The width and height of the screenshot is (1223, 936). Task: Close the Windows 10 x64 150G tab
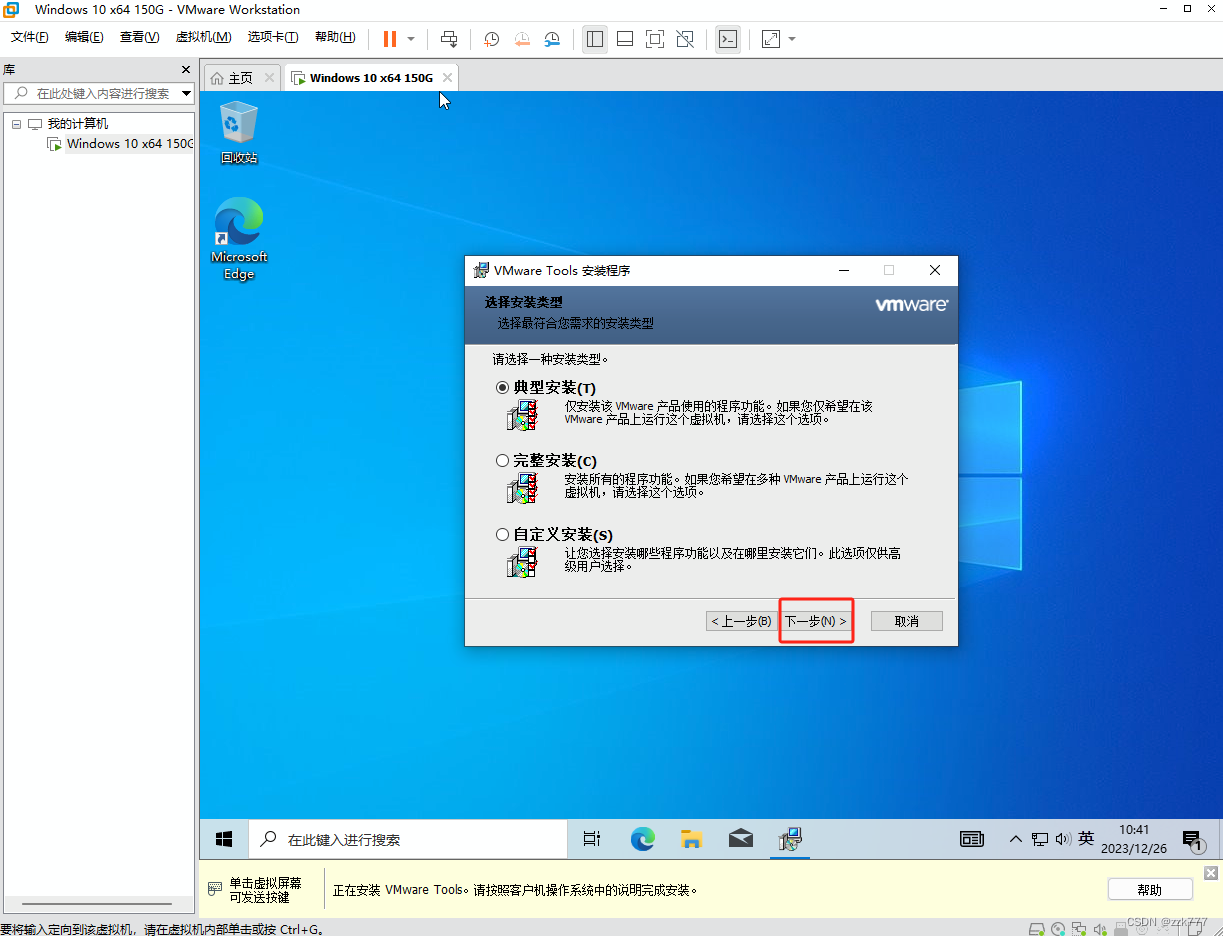click(x=447, y=78)
